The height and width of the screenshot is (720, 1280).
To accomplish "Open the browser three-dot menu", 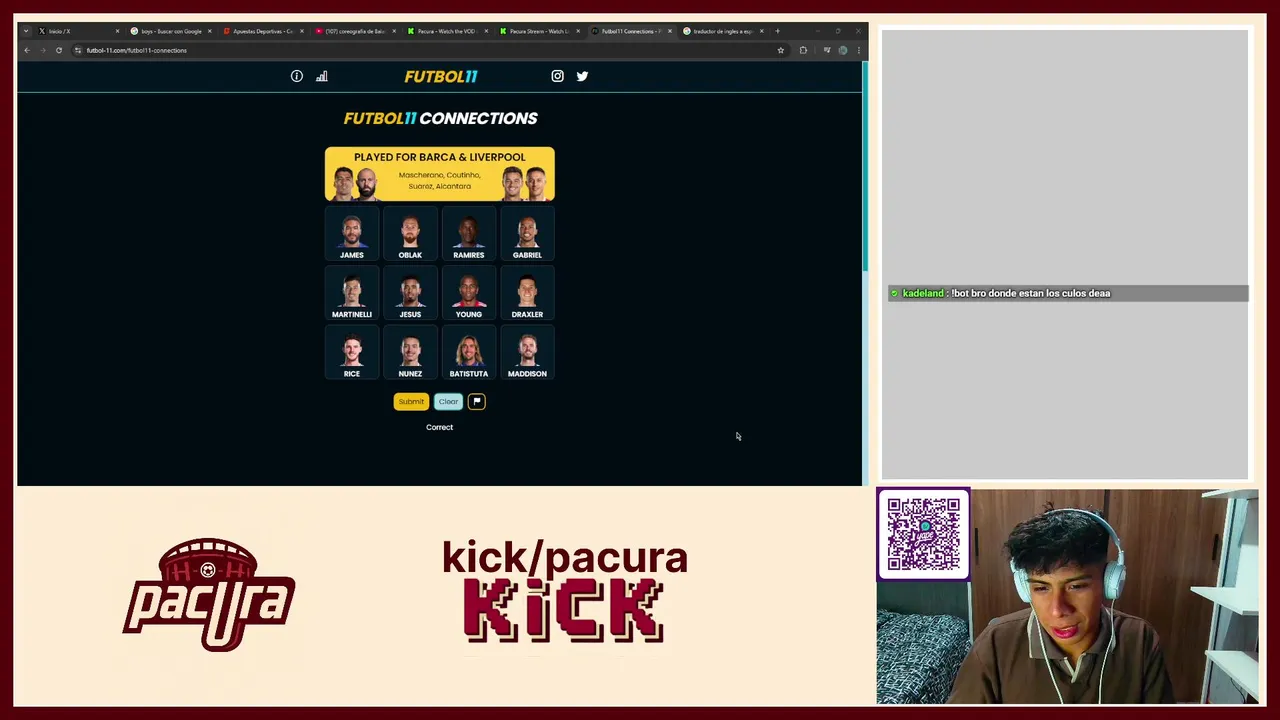I will pos(858,50).
